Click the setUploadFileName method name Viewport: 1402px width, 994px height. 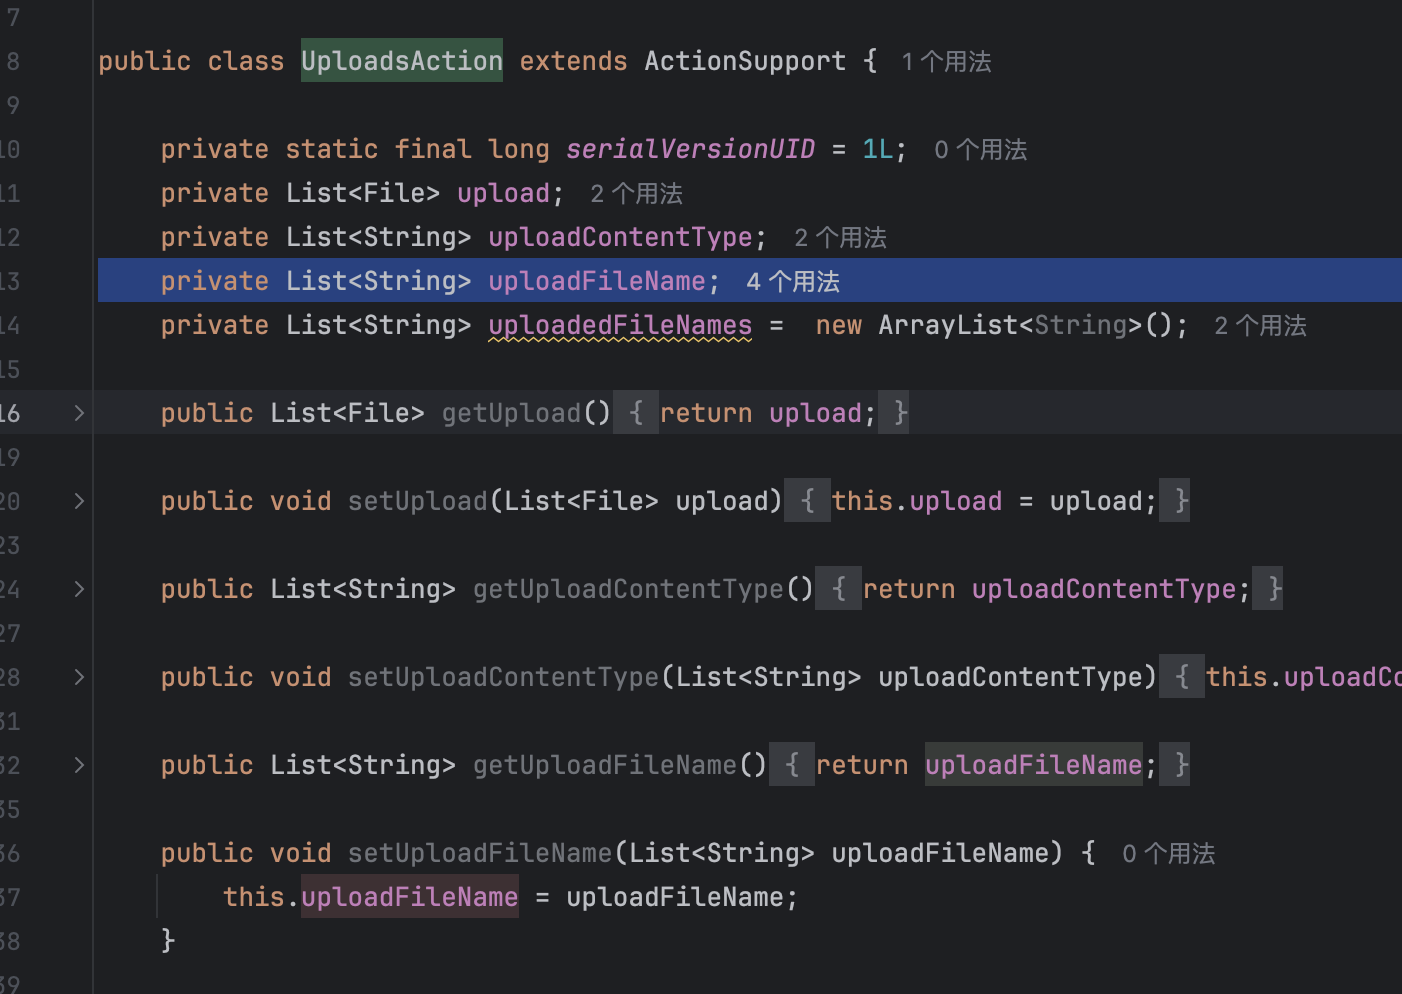479,853
